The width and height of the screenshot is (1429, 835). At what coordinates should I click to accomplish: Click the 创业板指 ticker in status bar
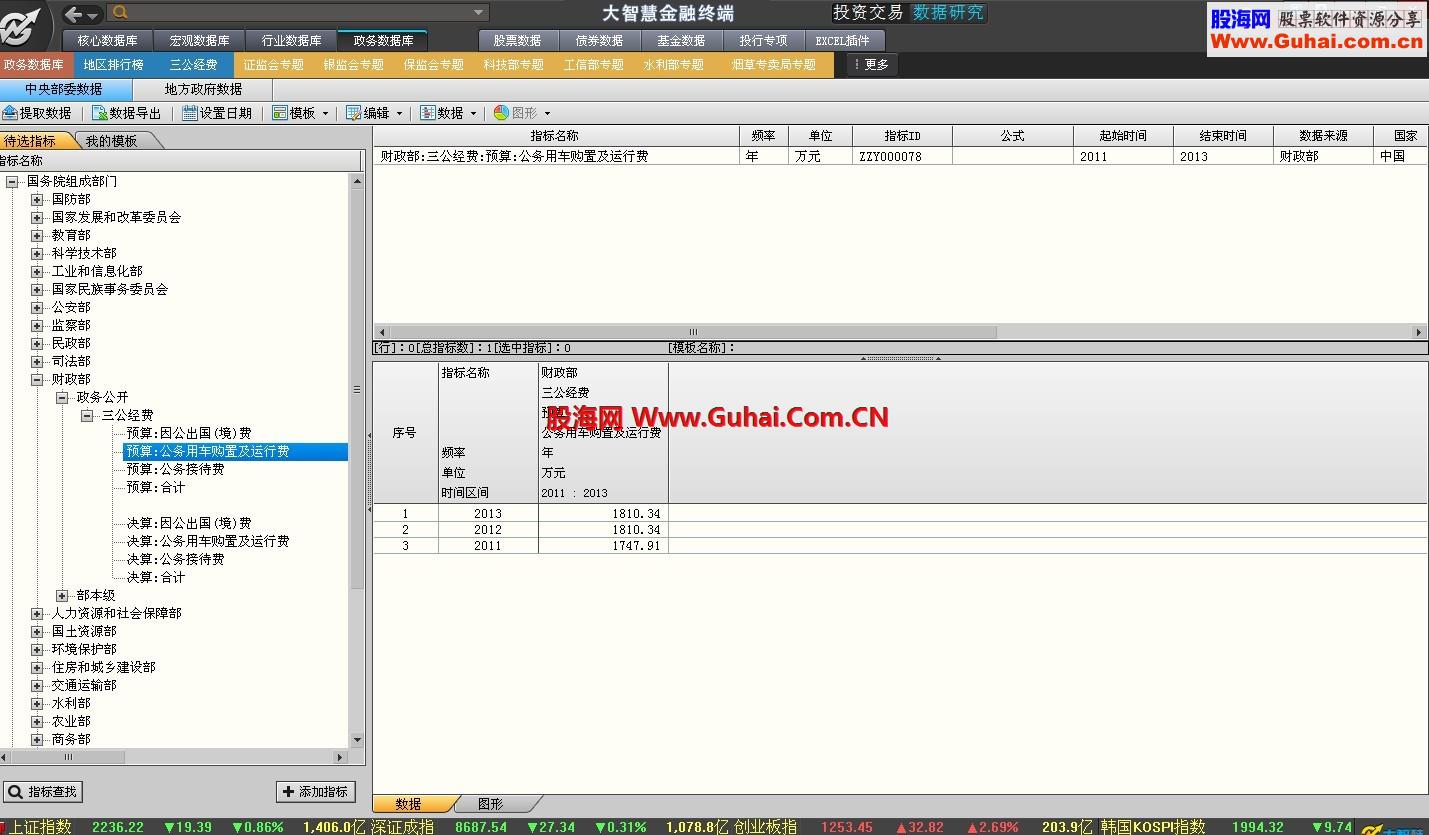pos(765,827)
